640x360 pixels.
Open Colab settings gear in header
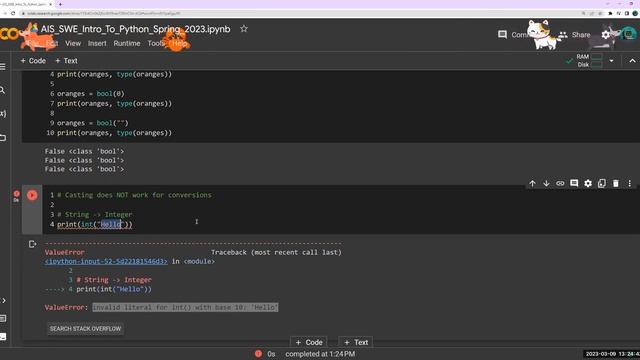(x=606, y=35)
